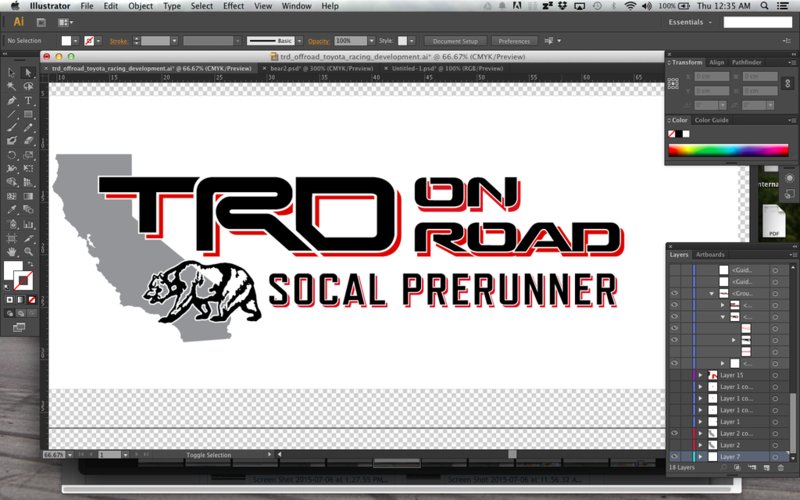Select the Type tool
This screenshot has width=800, height=500.
tap(28, 101)
